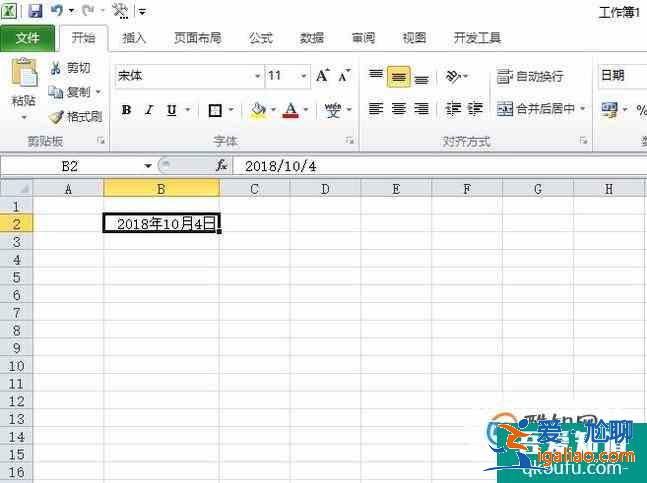Viewport: 647px width, 483px height.
Task: Expand the border style dropdown arrow
Action: pyautogui.click(x=231, y=110)
